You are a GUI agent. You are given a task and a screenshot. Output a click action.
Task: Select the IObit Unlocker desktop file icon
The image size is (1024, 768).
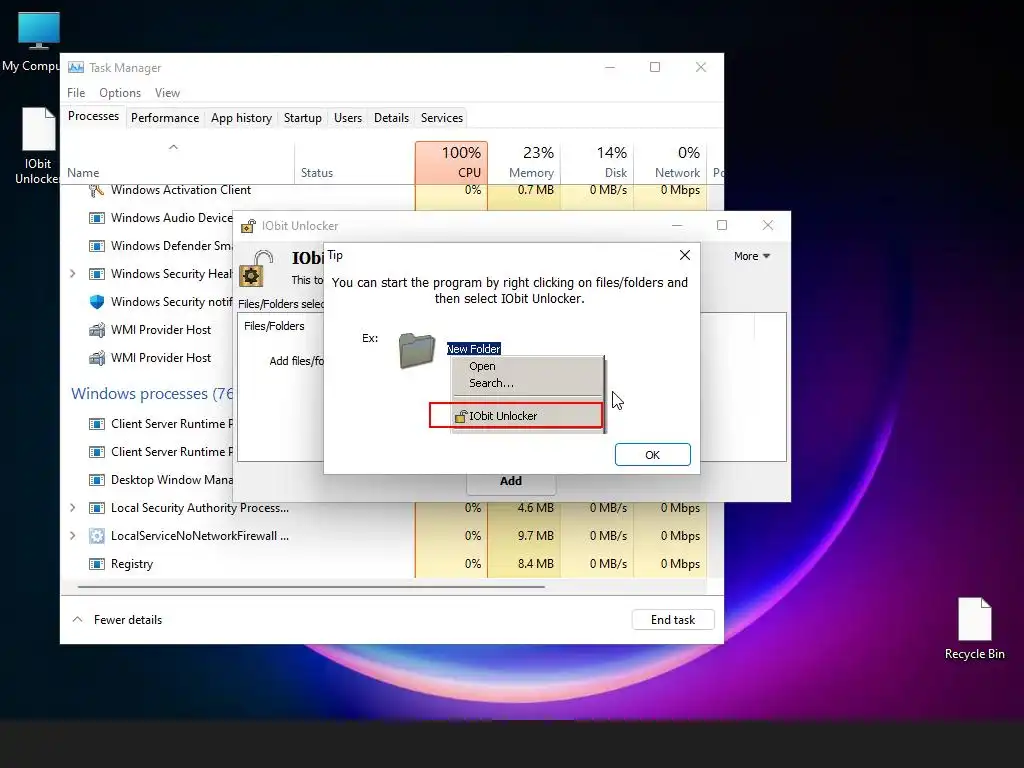point(38,146)
